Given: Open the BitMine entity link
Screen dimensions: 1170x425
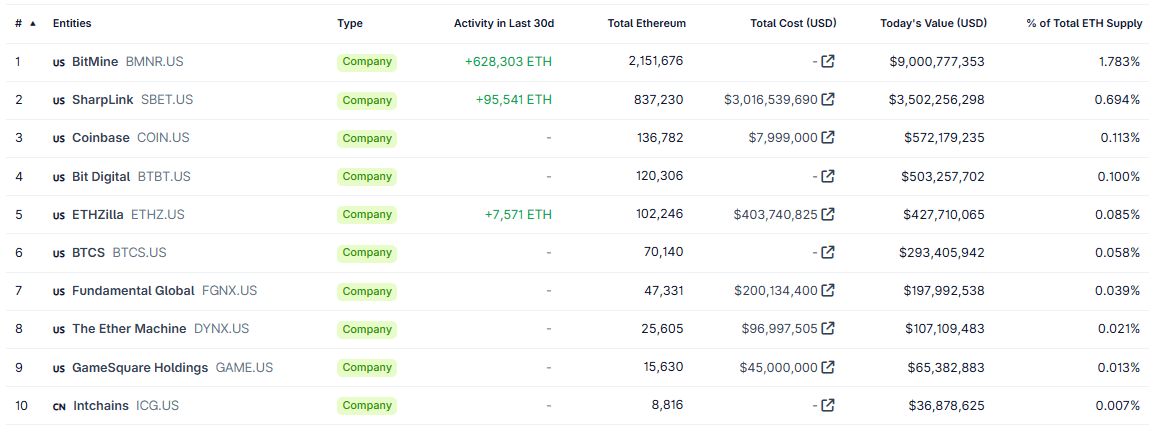Looking at the screenshot, I should coord(95,62).
